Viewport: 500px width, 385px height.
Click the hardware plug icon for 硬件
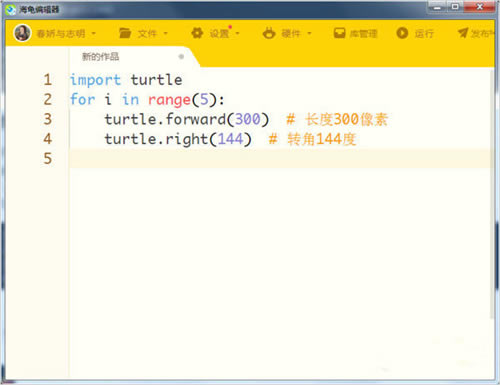click(x=269, y=33)
